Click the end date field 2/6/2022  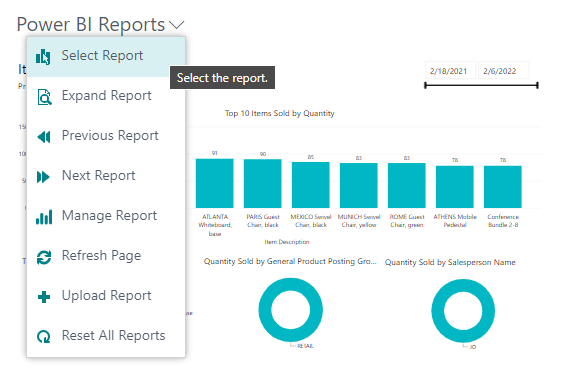[504, 71]
